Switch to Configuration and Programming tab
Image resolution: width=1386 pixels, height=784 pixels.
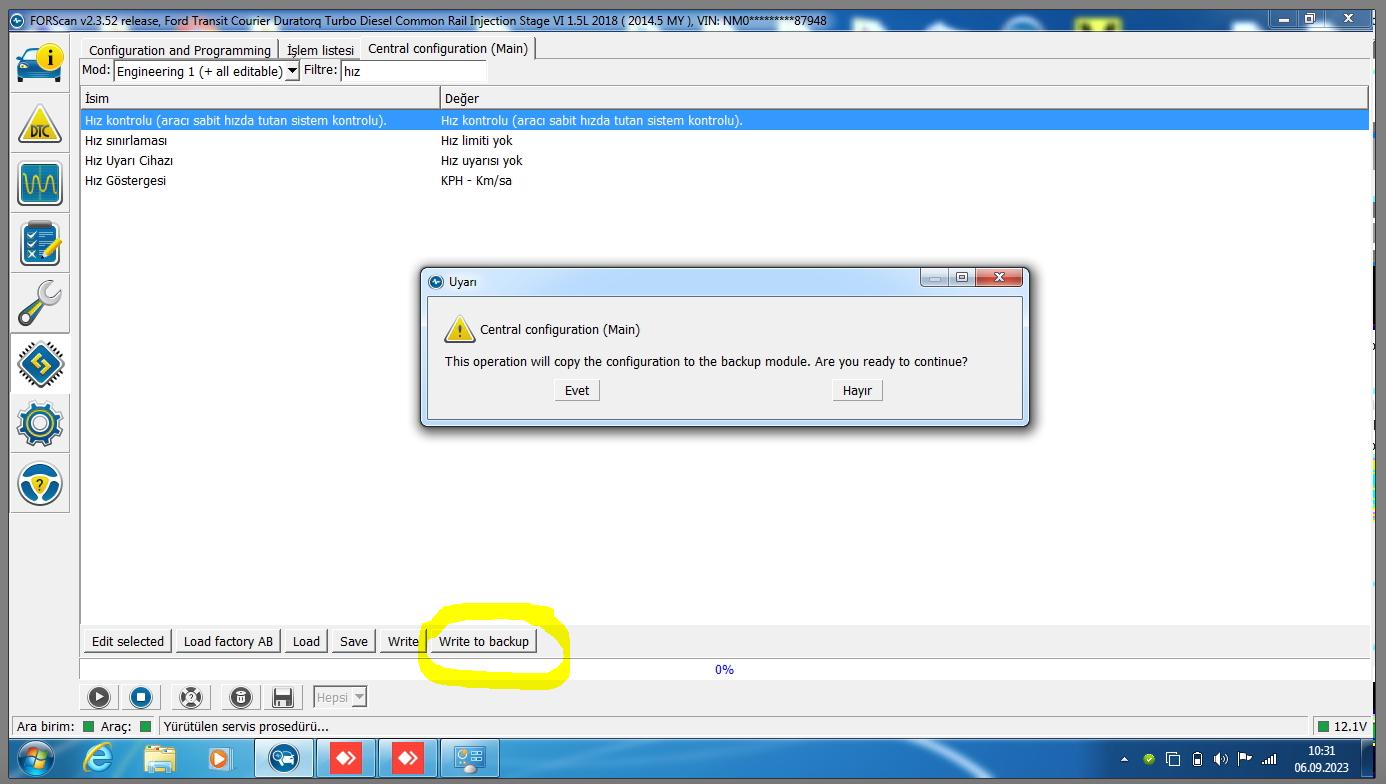click(179, 50)
